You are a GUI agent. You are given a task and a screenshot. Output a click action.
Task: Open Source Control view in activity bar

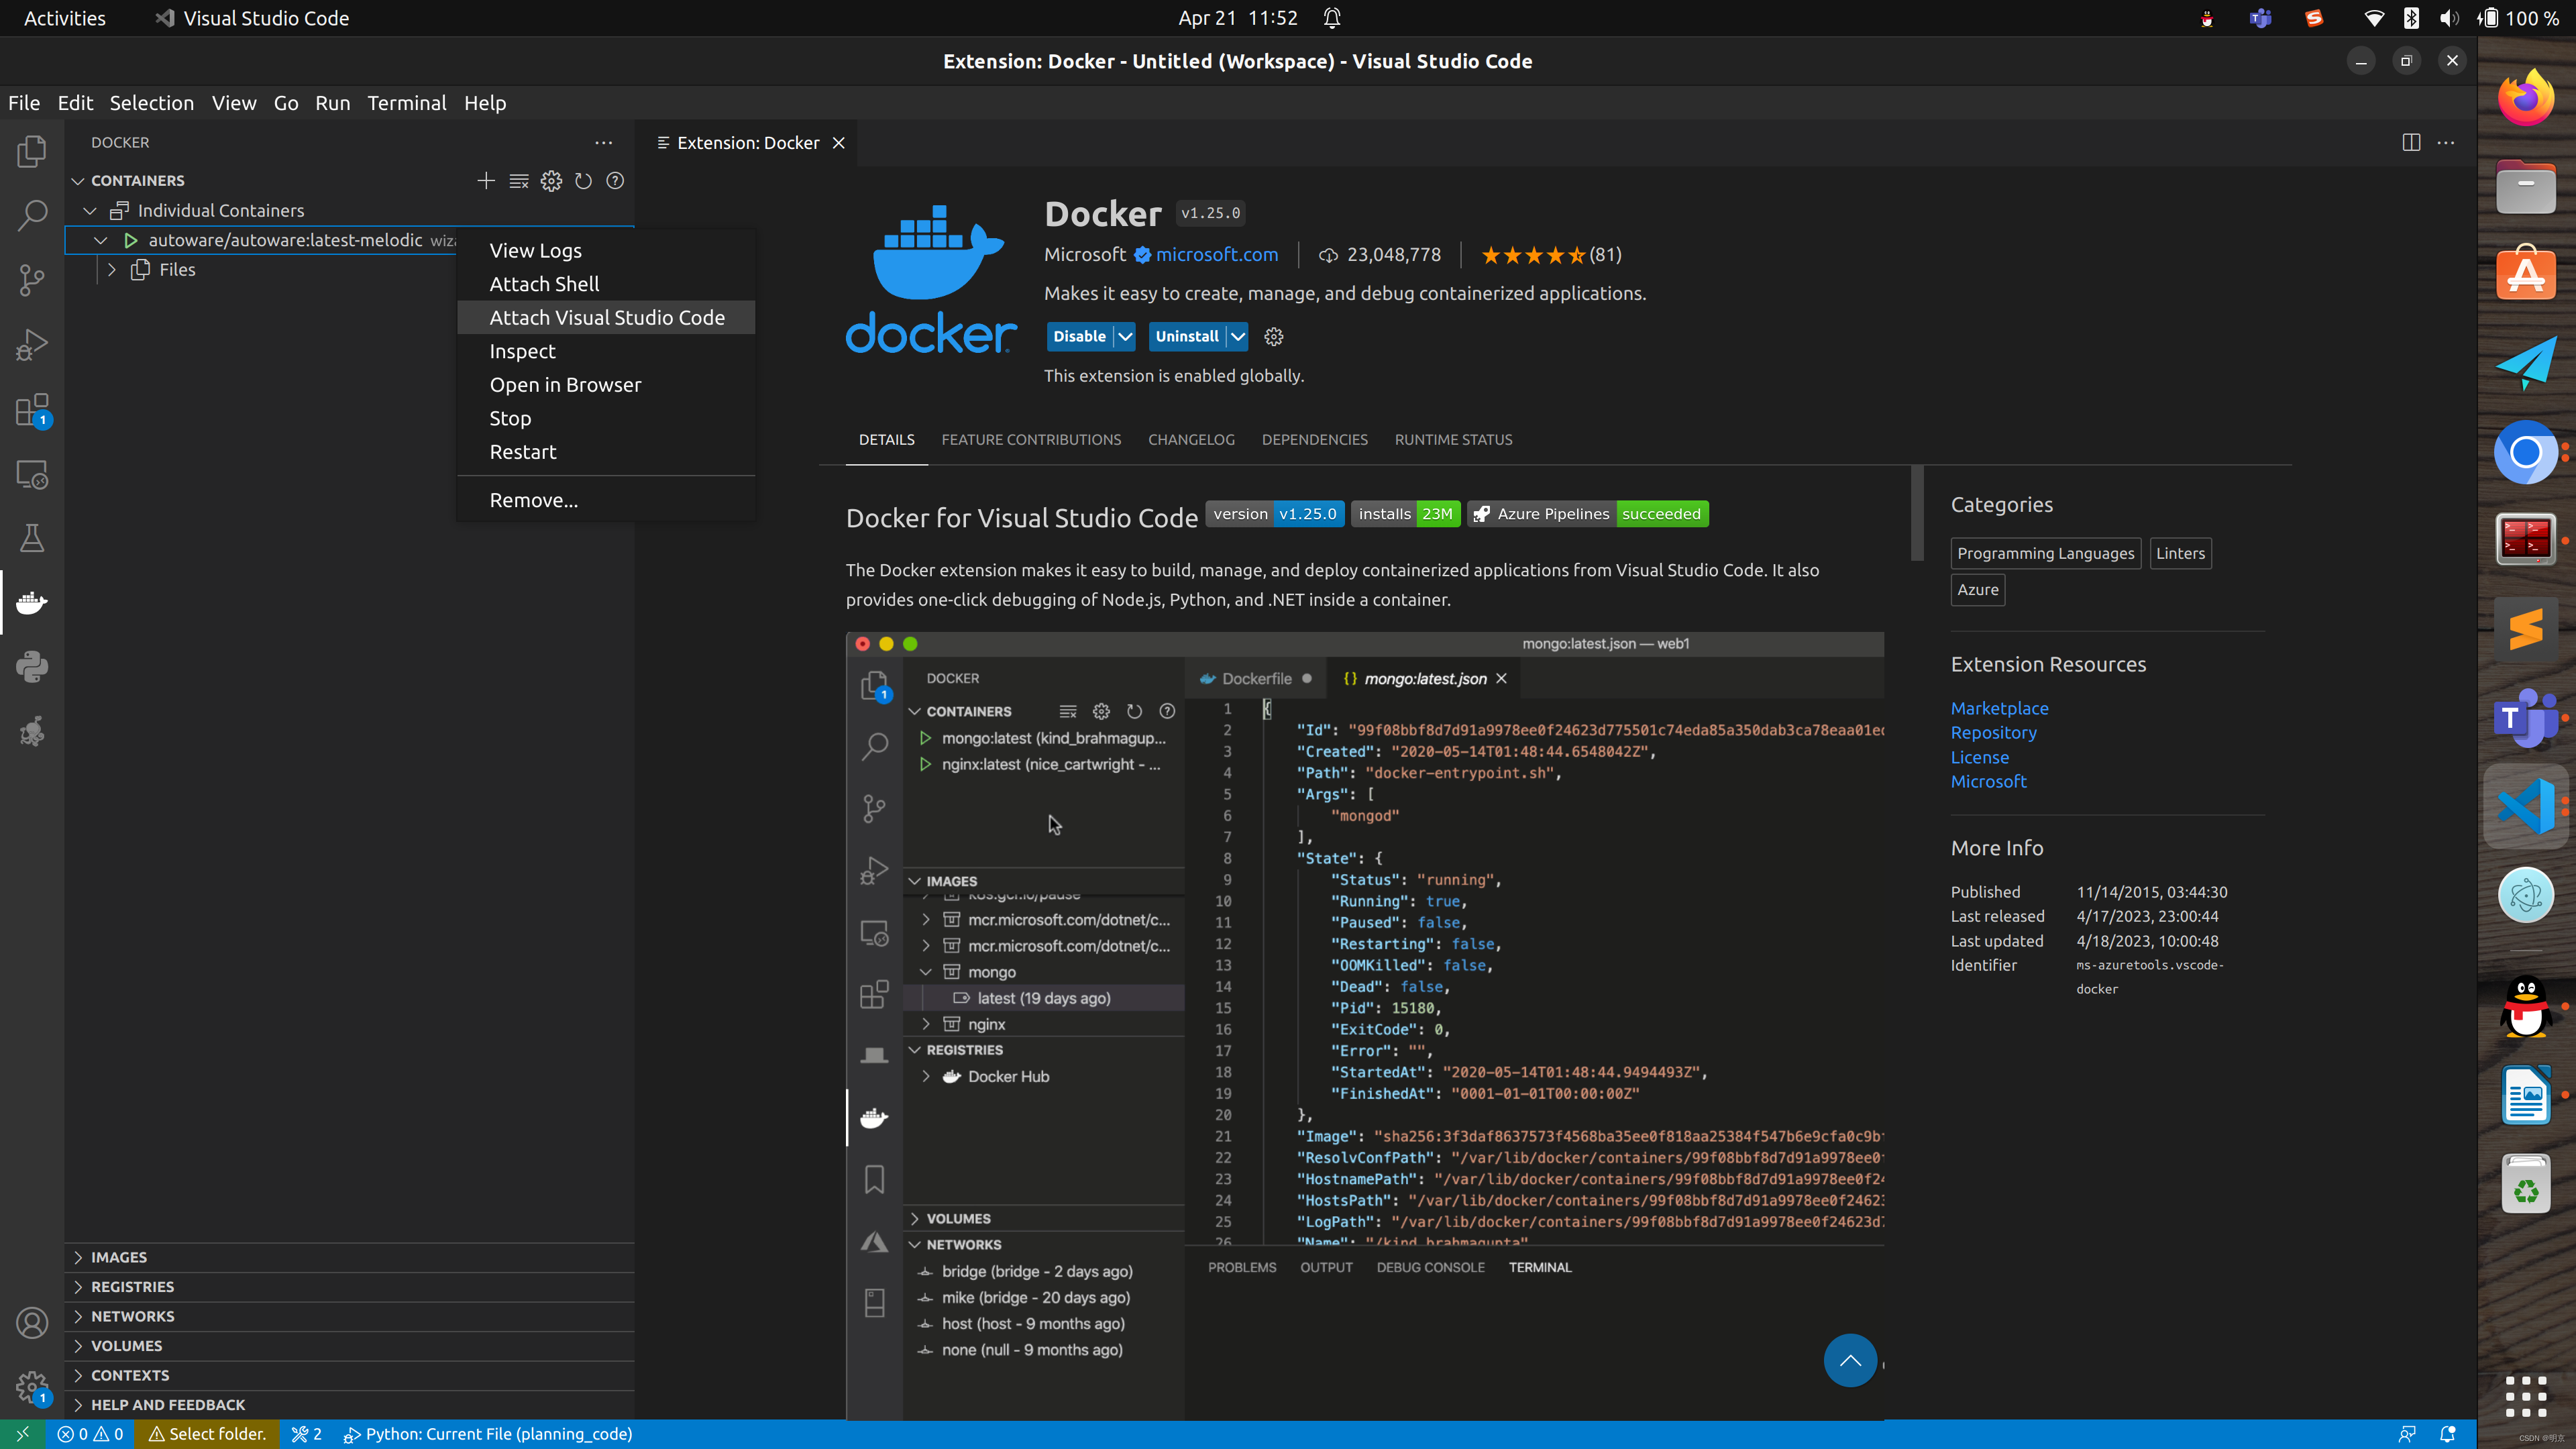[32, 280]
